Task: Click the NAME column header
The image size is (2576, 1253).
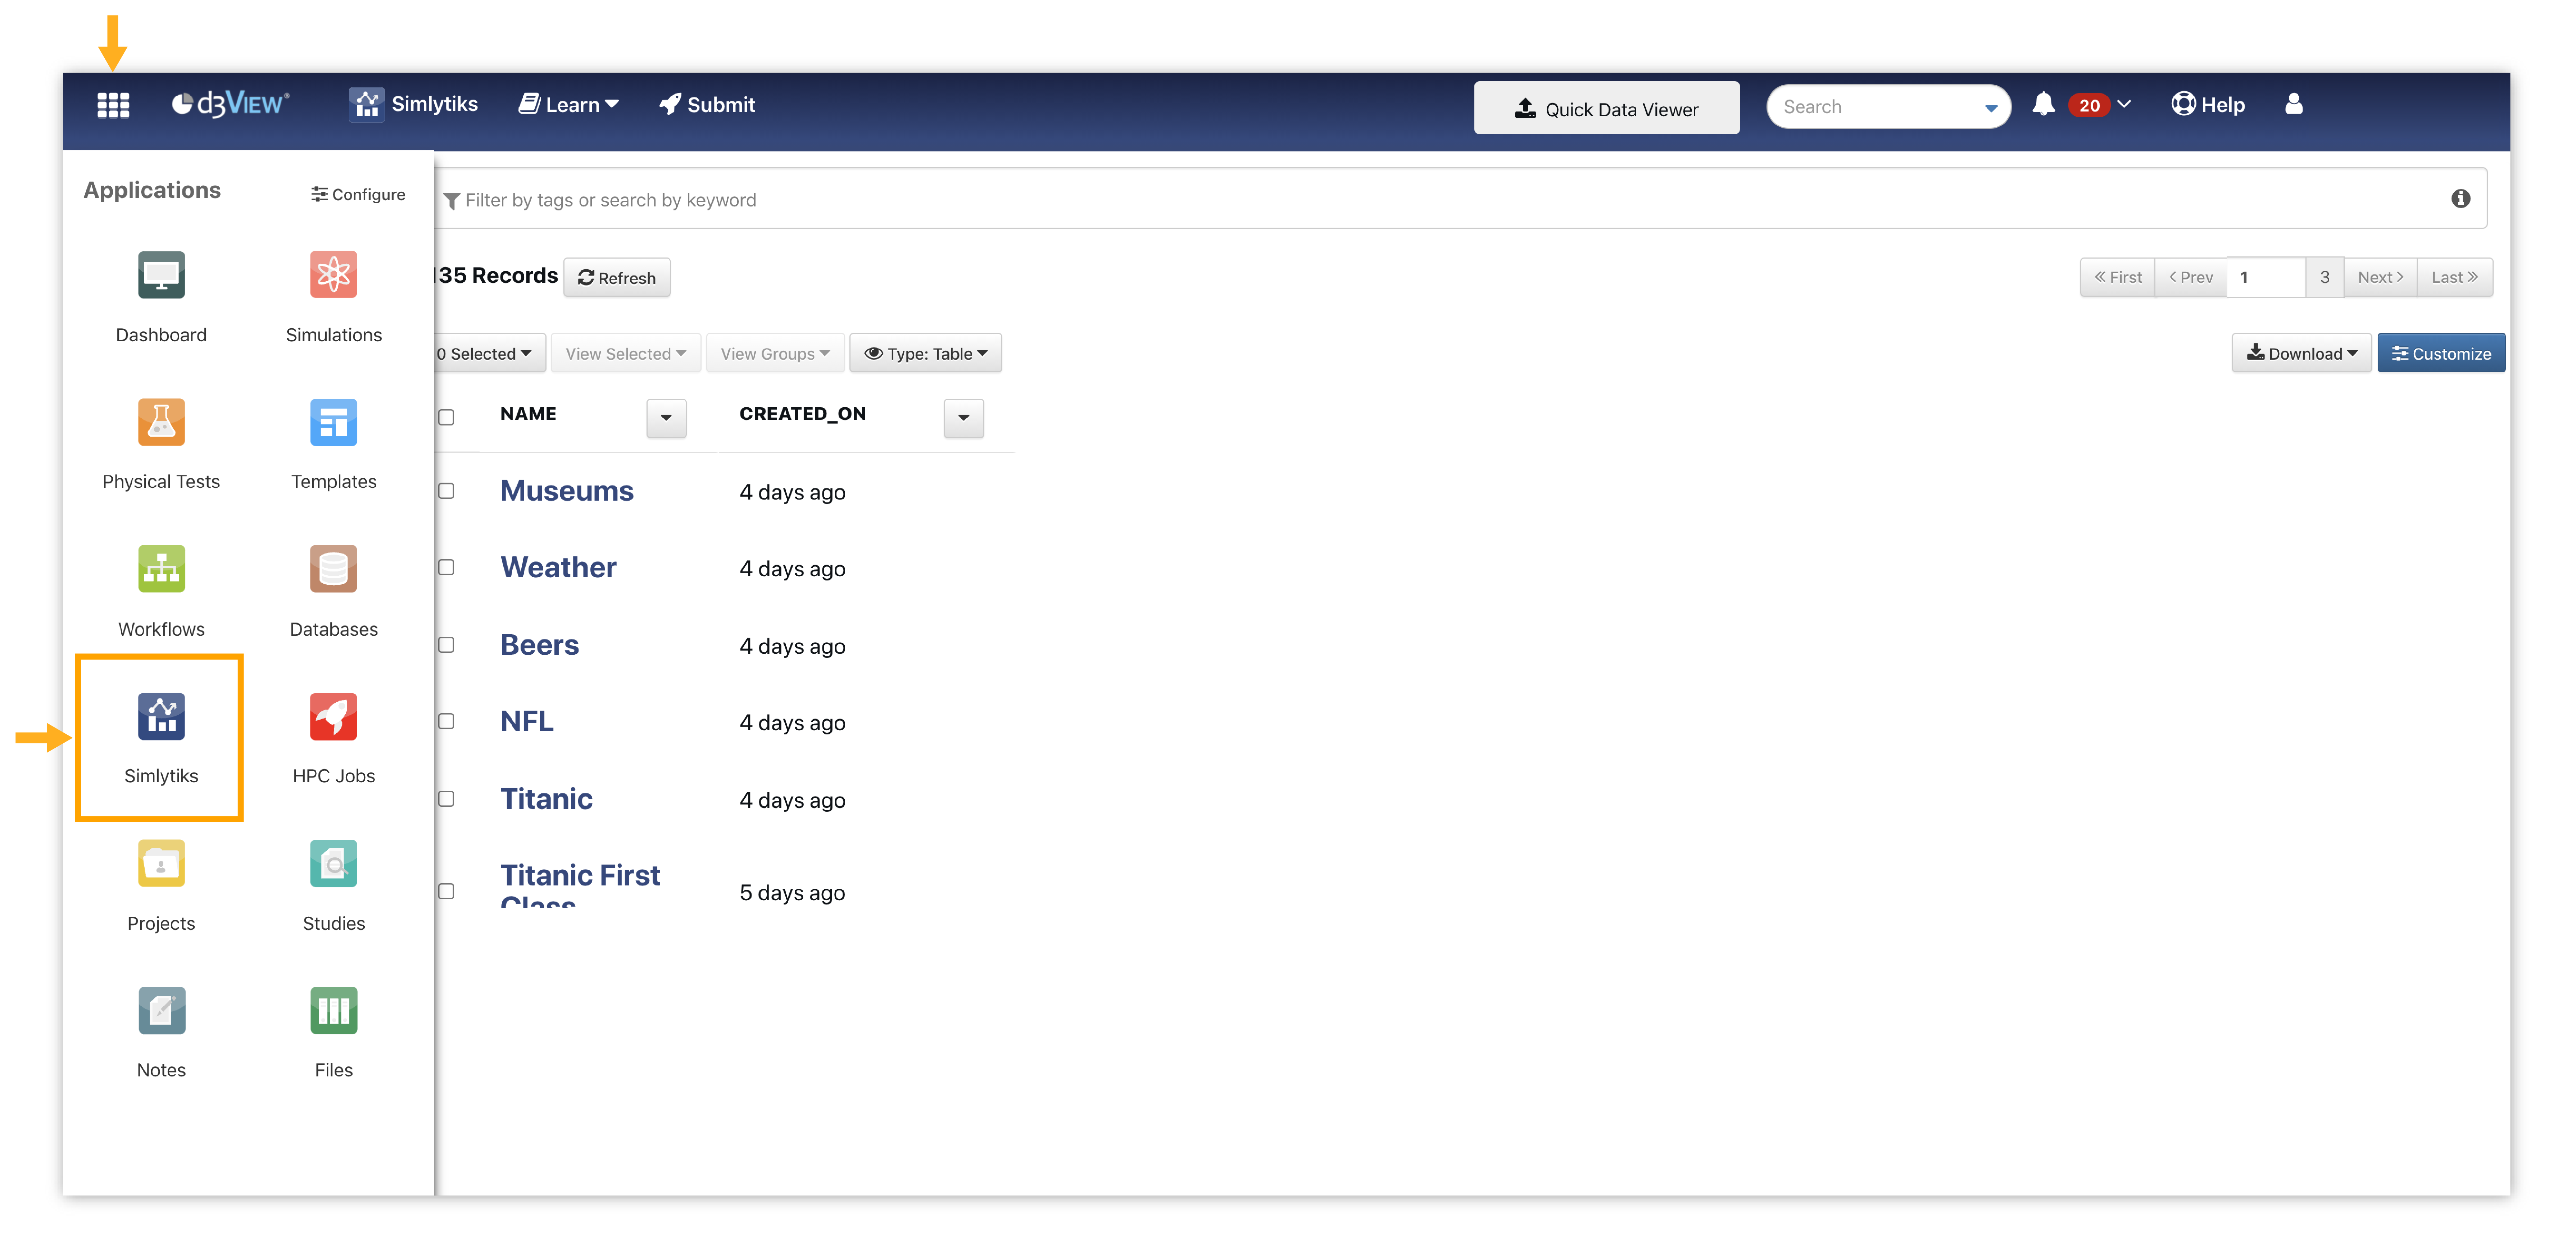Action: point(528,414)
